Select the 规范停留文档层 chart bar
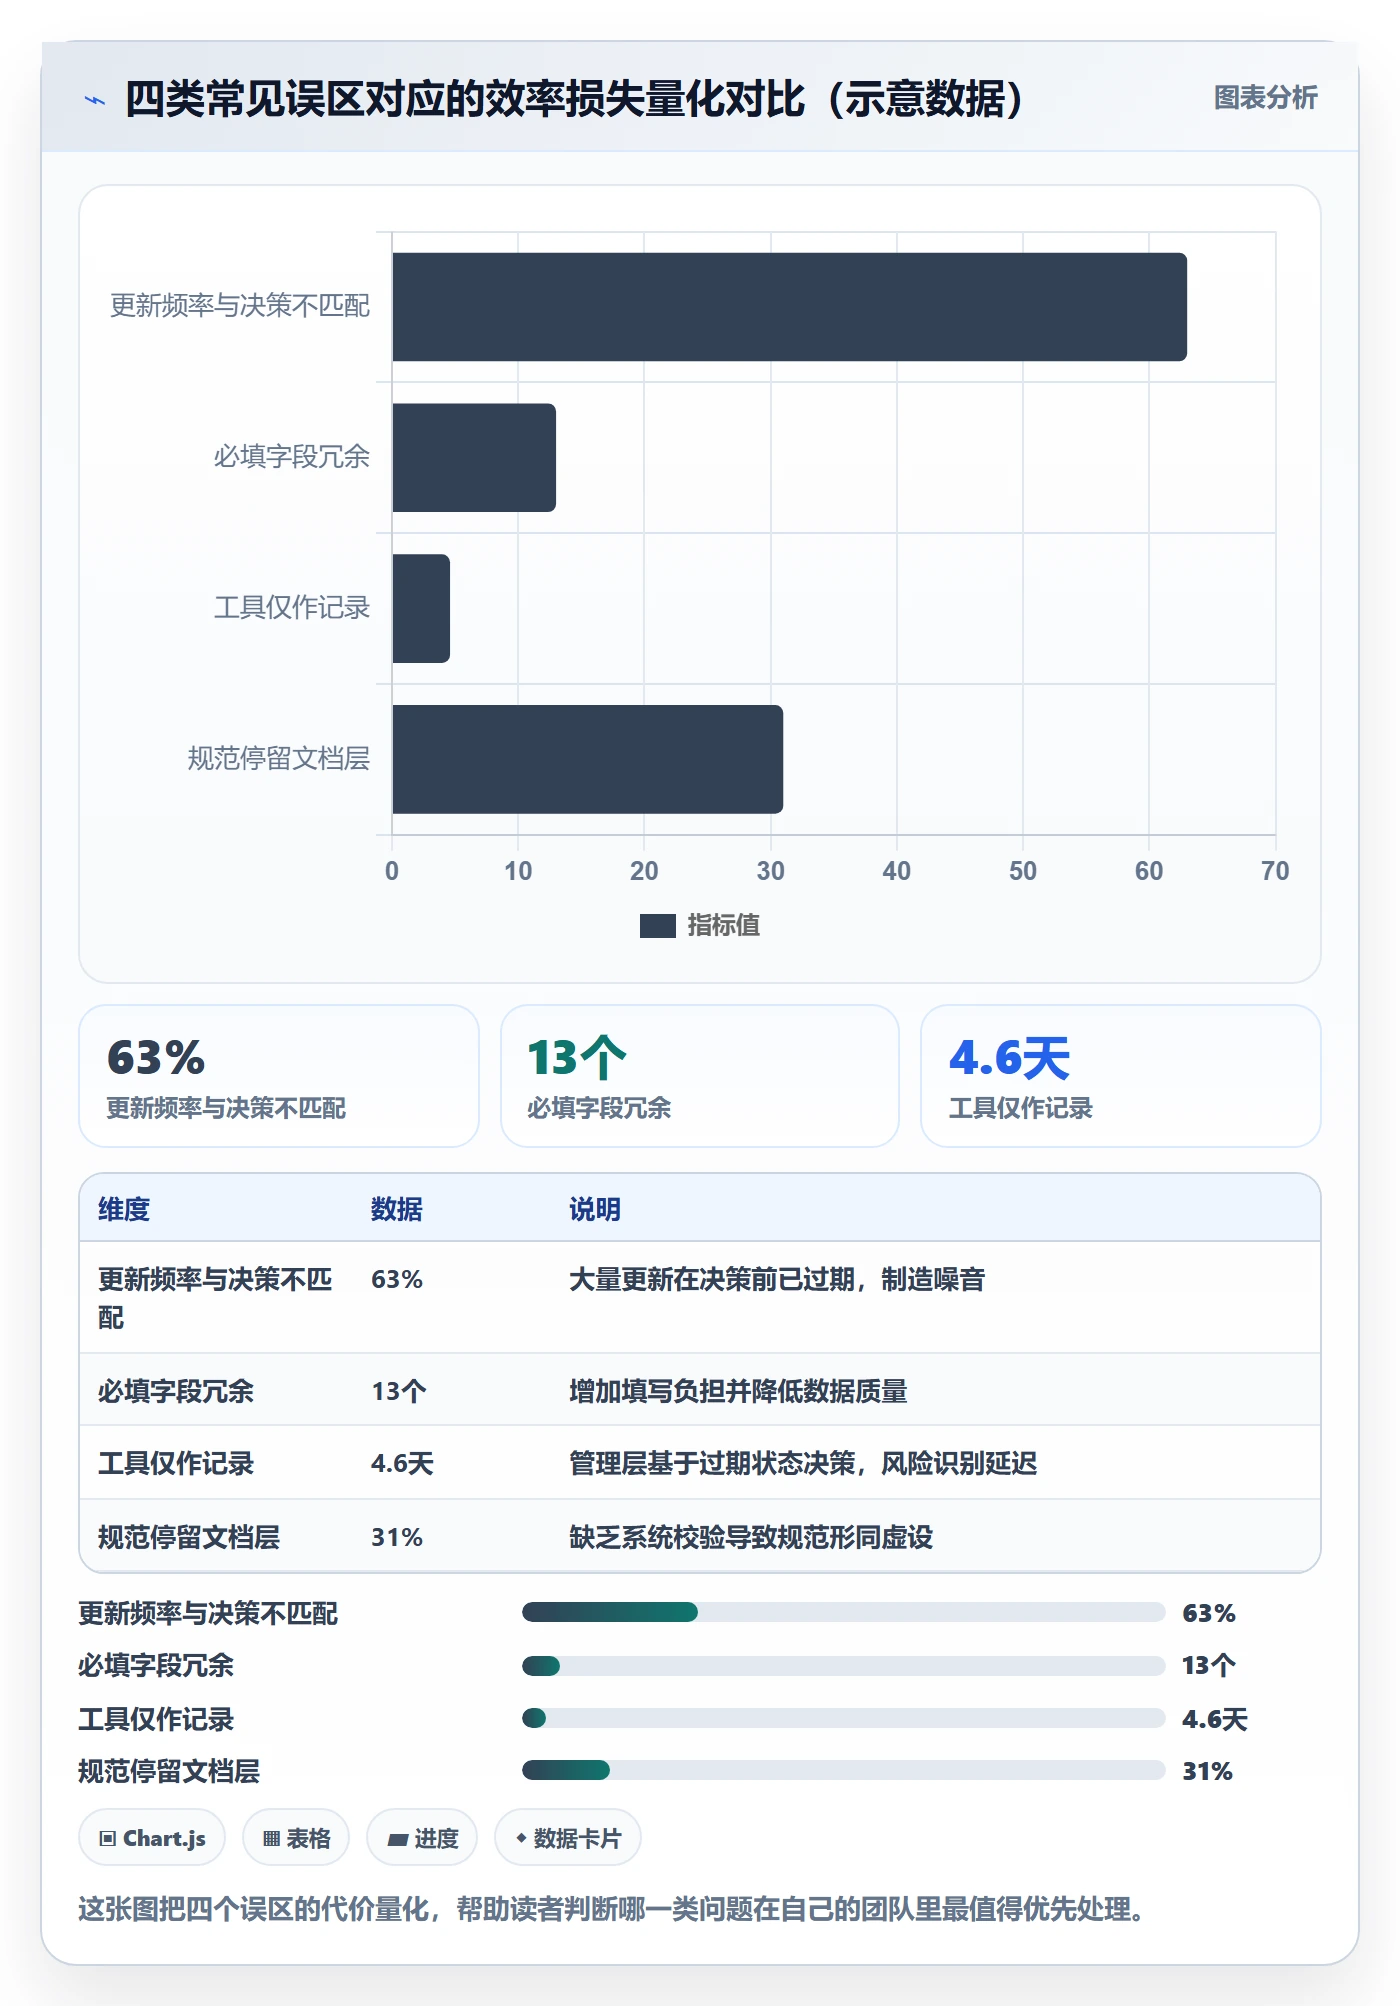Viewport: 1400px width, 2006px height. coord(587,759)
